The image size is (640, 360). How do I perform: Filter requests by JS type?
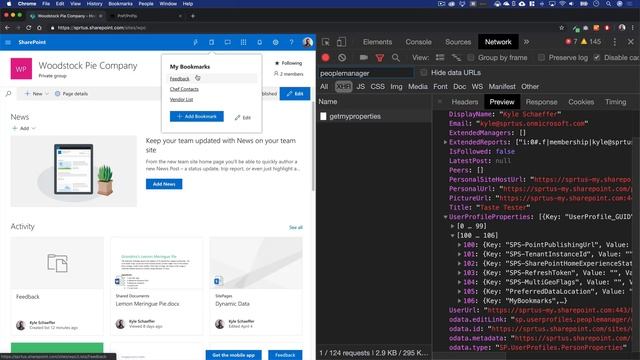point(360,87)
